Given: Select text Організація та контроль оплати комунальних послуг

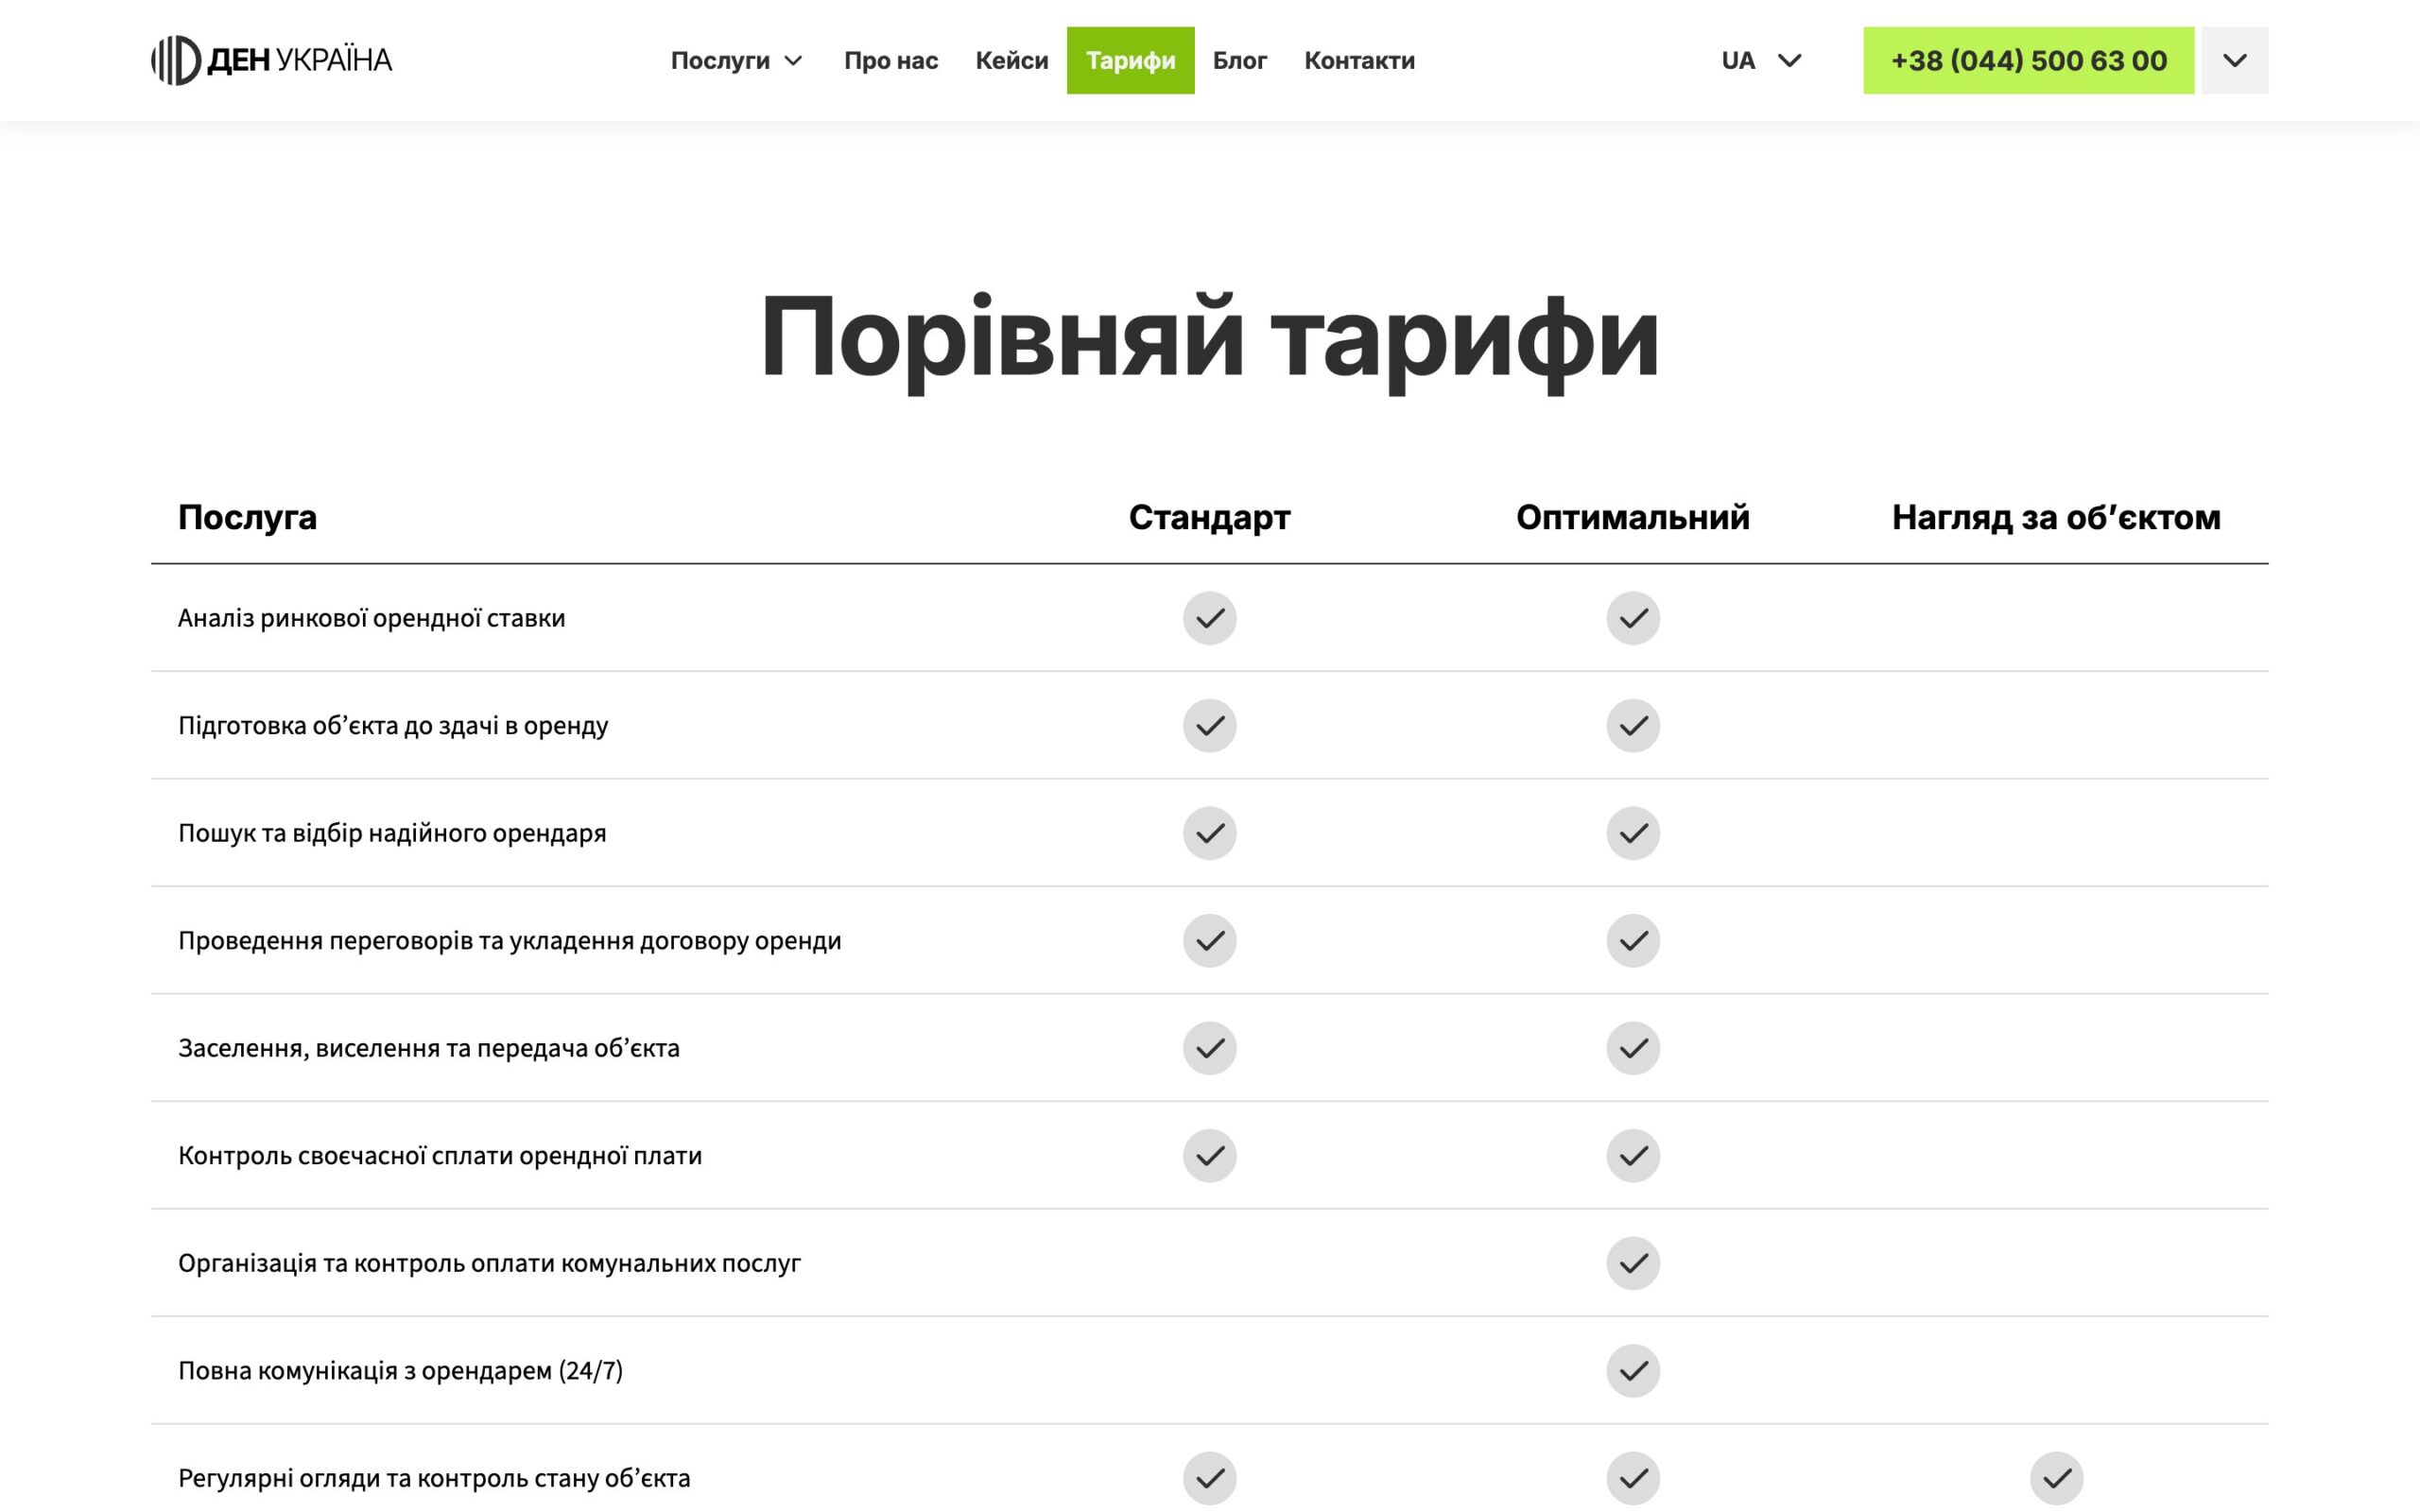Looking at the screenshot, I should coord(489,1263).
